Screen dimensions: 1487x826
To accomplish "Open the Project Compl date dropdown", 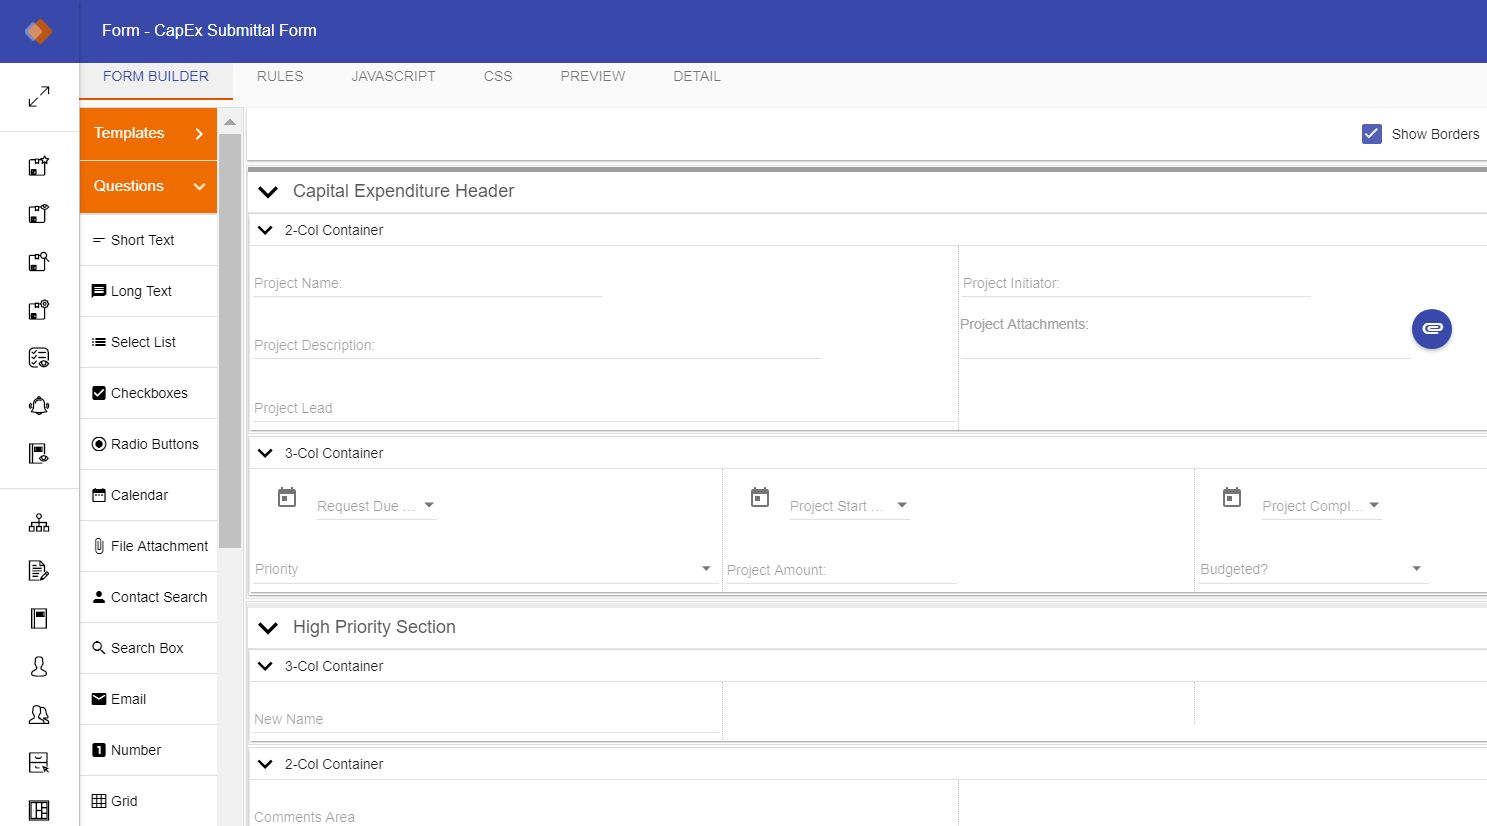I will (x=1374, y=505).
